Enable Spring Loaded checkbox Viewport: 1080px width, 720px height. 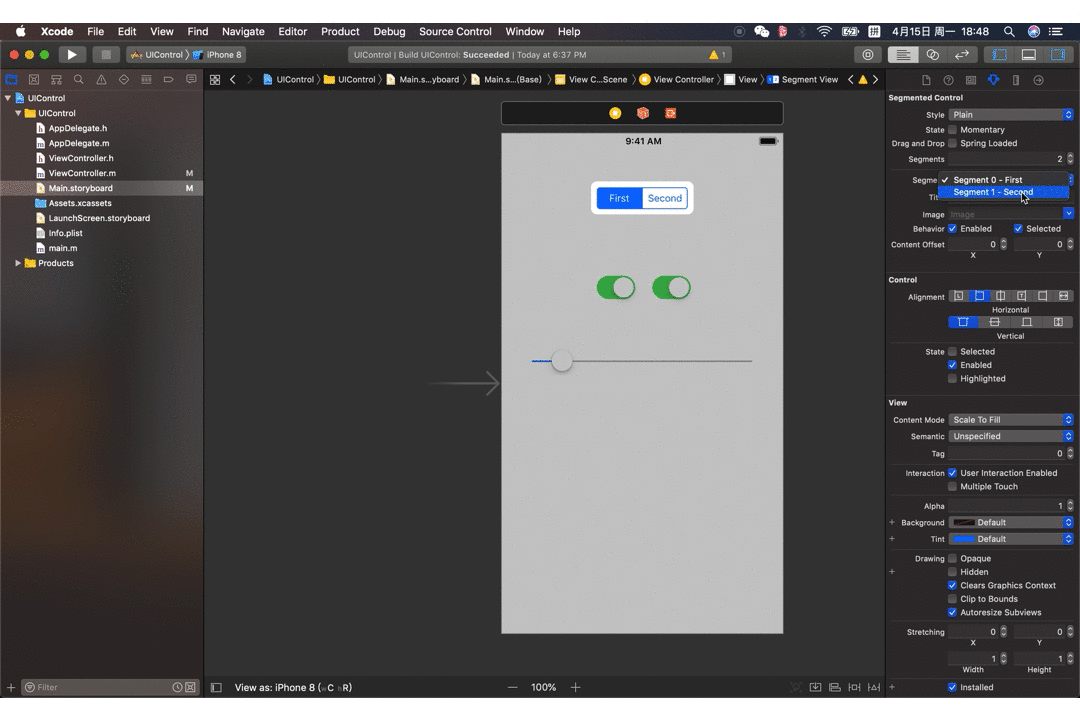tap(953, 143)
